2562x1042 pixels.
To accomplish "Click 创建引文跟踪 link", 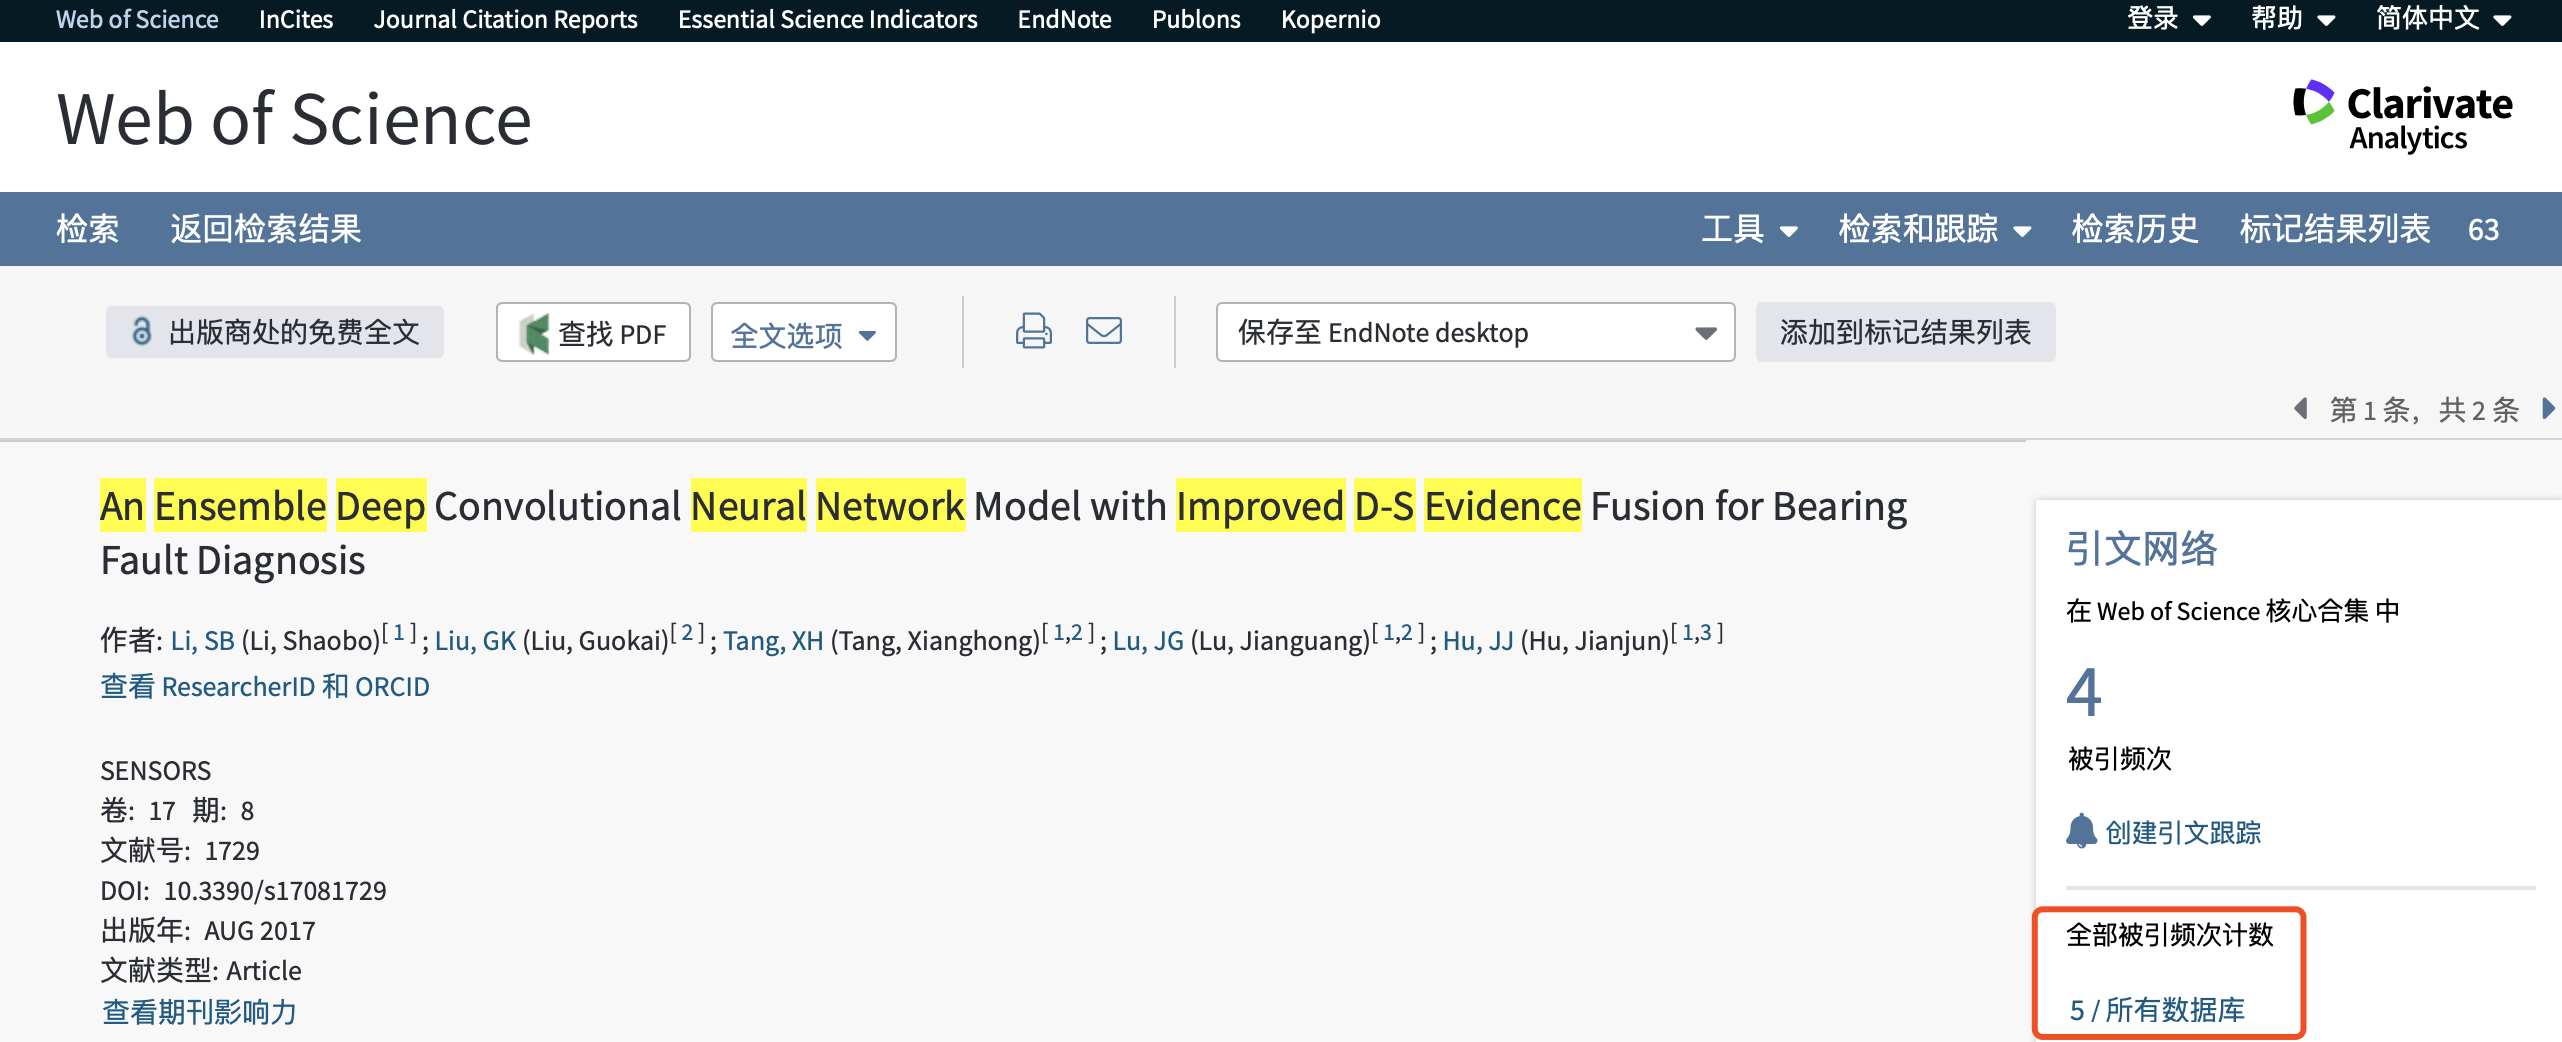I will click(2183, 832).
